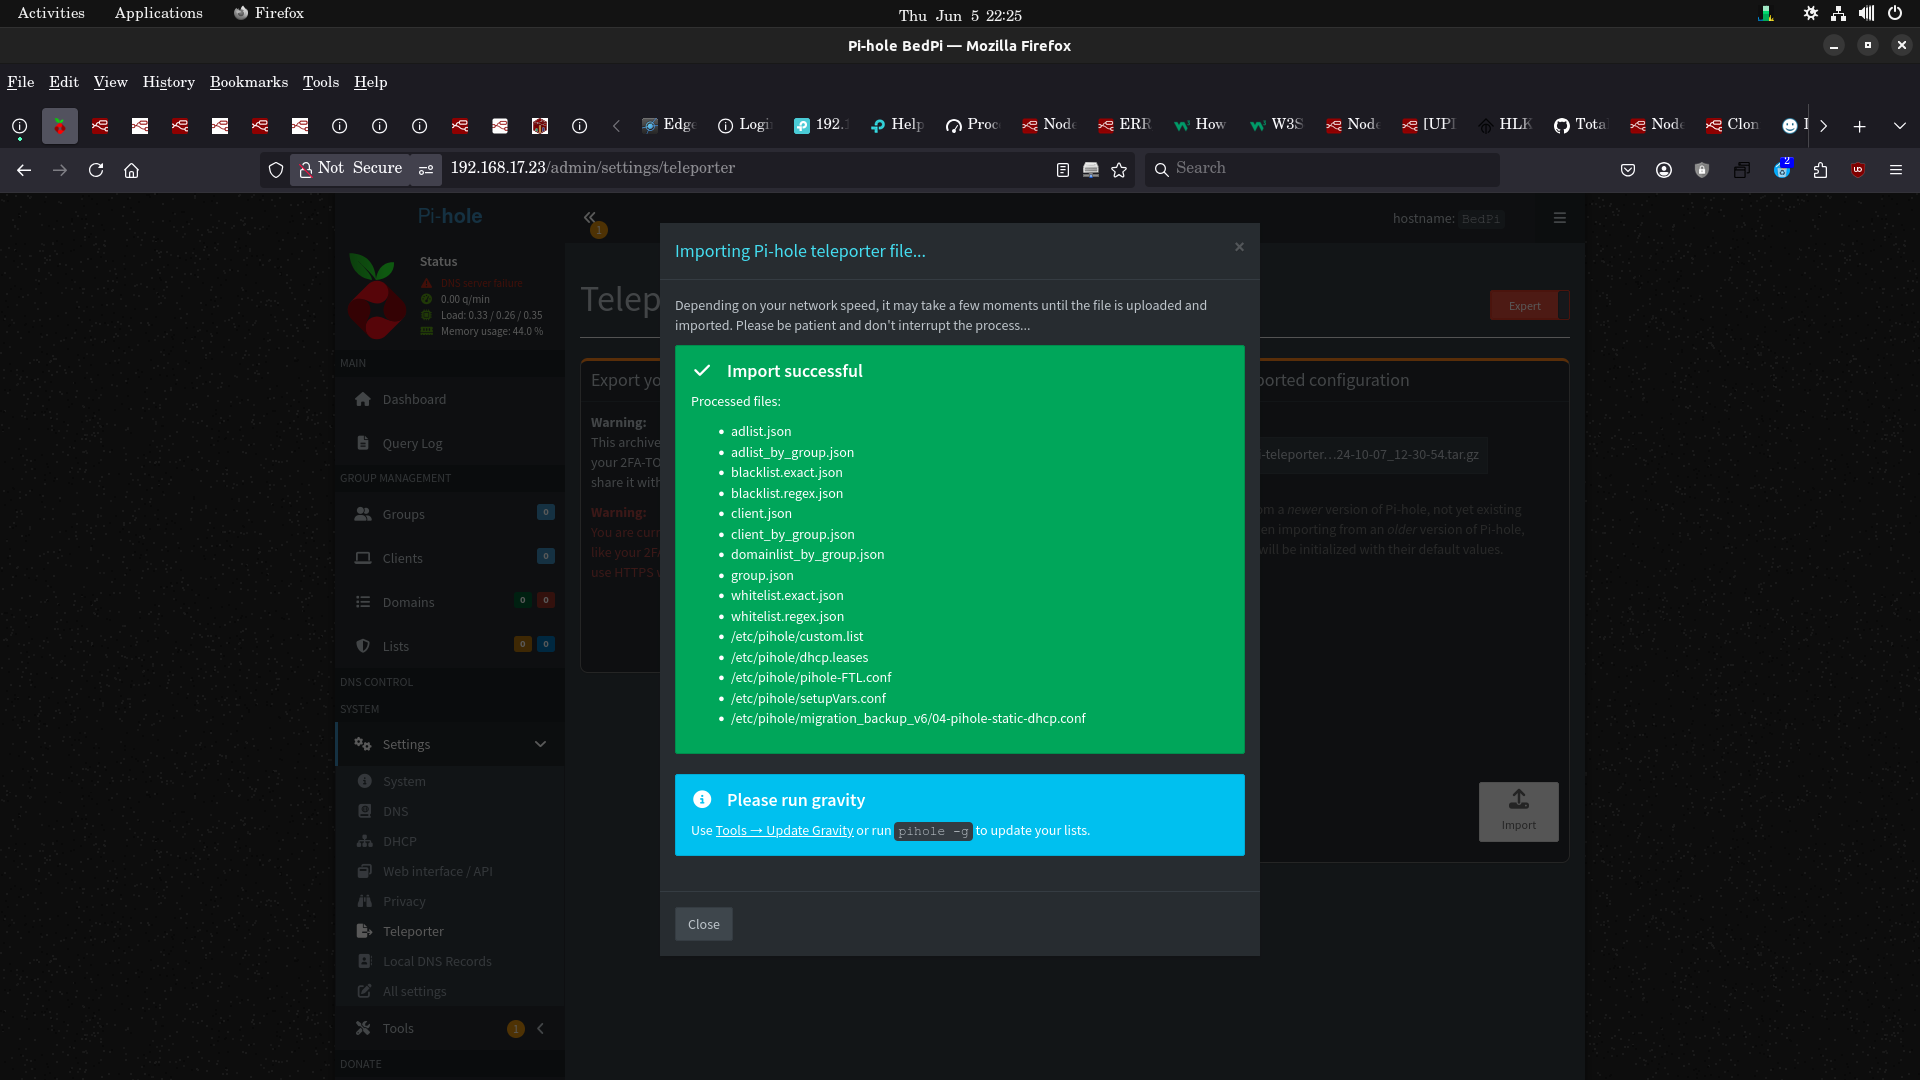The height and width of the screenshot is (1080, 1920).
Task: Open the system power icon menu
Action: click(1895, 13)
